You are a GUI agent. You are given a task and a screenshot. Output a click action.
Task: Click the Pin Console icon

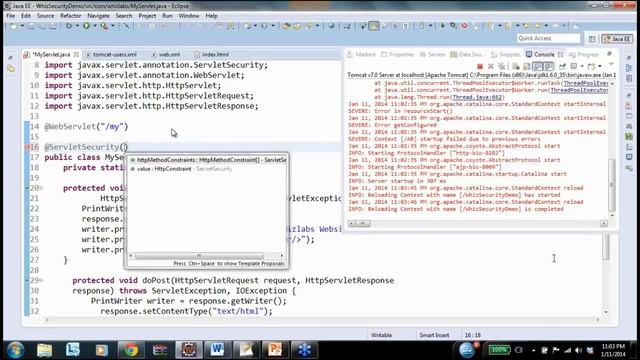click(x=562, y=66)
